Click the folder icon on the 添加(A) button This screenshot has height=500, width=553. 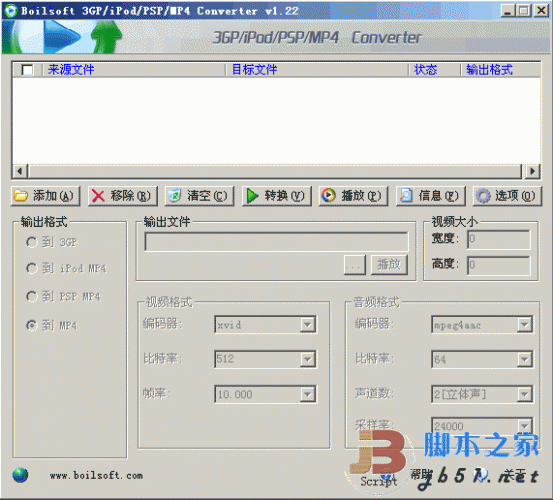click(x=21, y=195)
